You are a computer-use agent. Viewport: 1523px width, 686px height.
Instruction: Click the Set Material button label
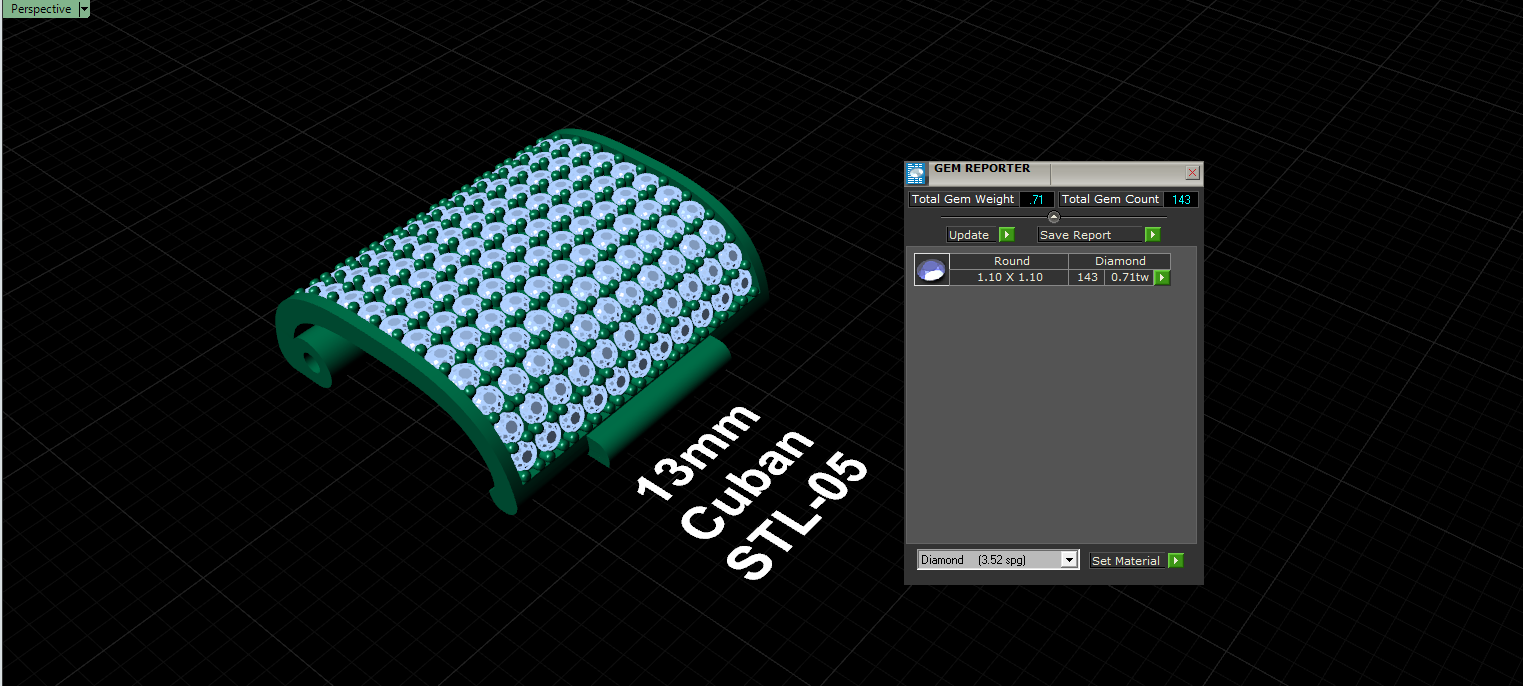pyautogui.click(x=1126, y=561)
